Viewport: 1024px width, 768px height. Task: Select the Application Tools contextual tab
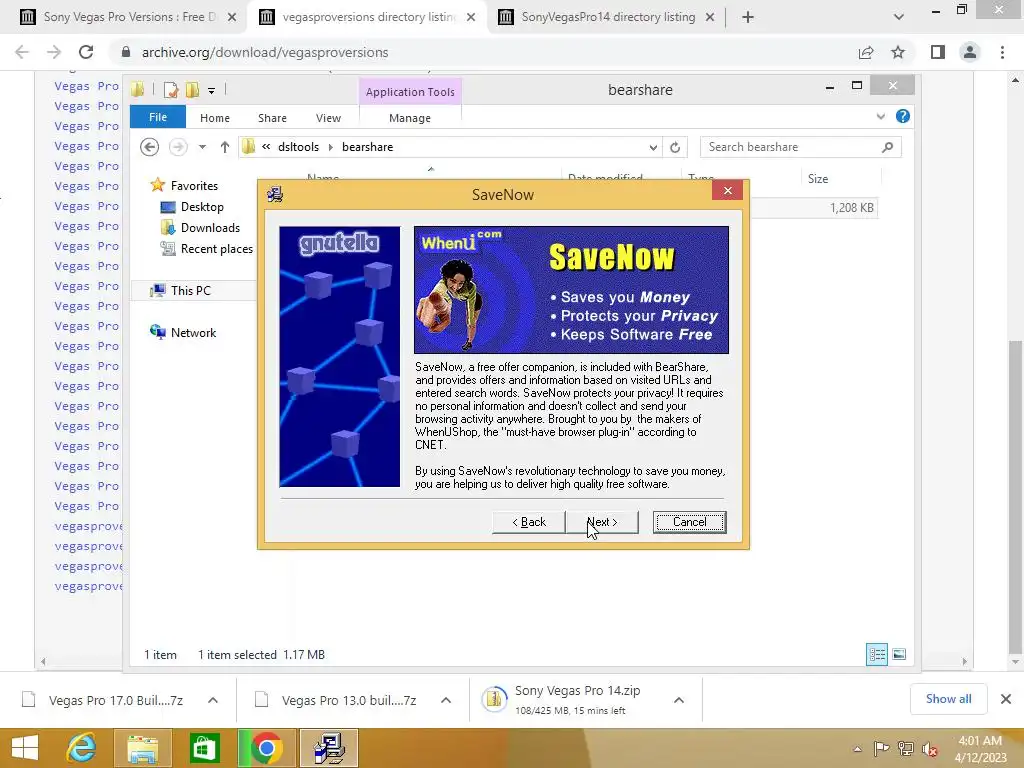click(x=410, y=92)
